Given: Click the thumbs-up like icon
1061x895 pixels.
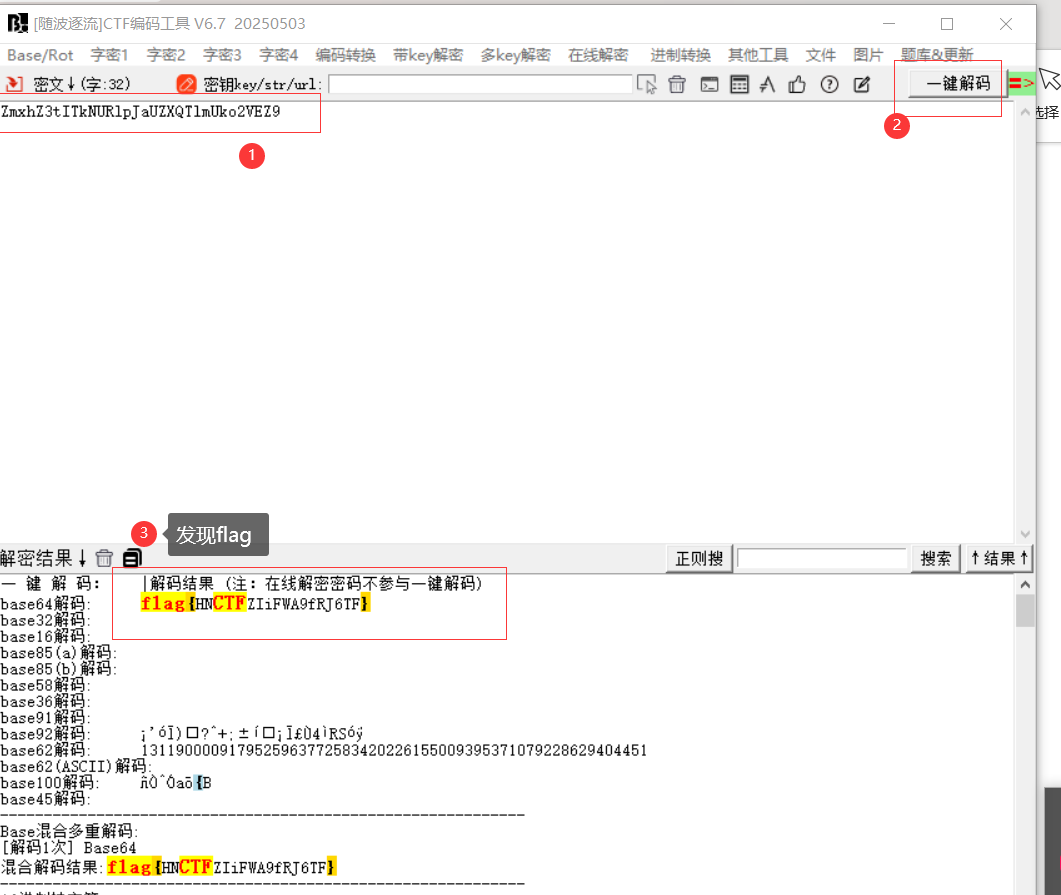Looking at the screenshot, I should coord(797,85).
